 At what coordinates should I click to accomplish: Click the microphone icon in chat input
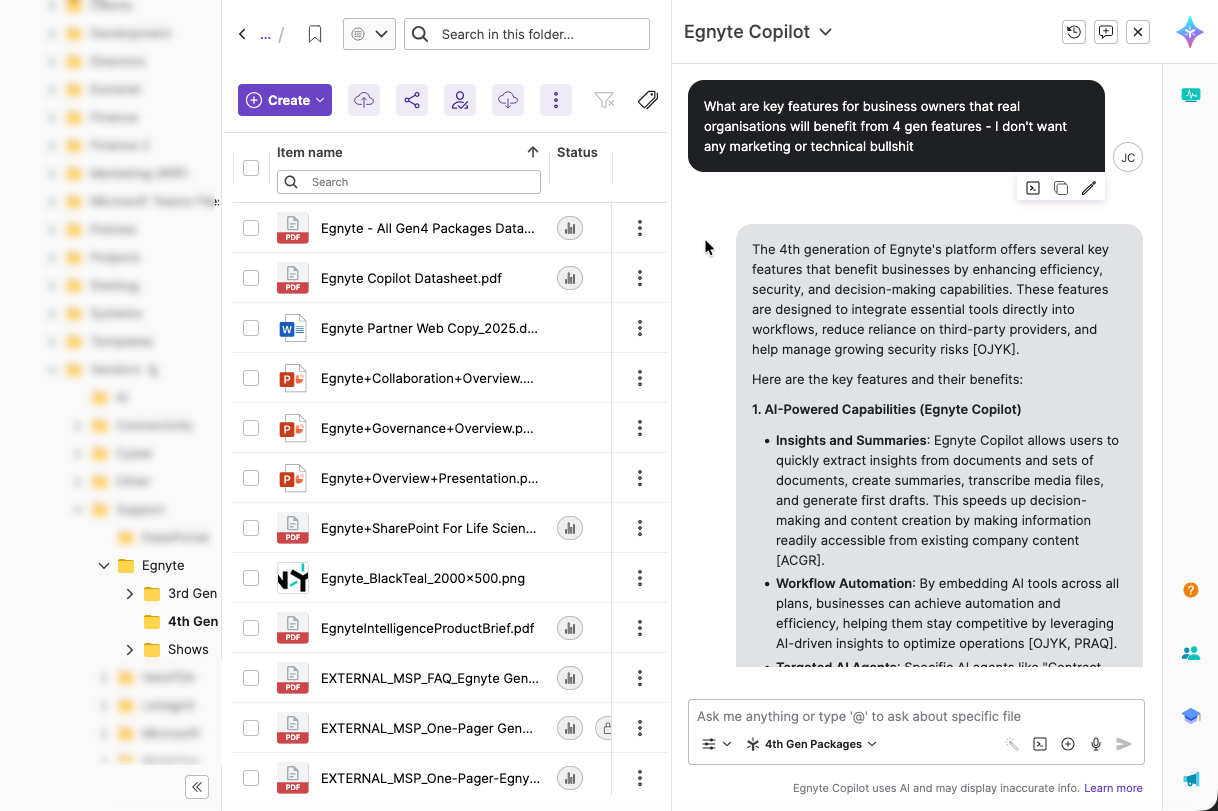click(x=1096, y=744)
